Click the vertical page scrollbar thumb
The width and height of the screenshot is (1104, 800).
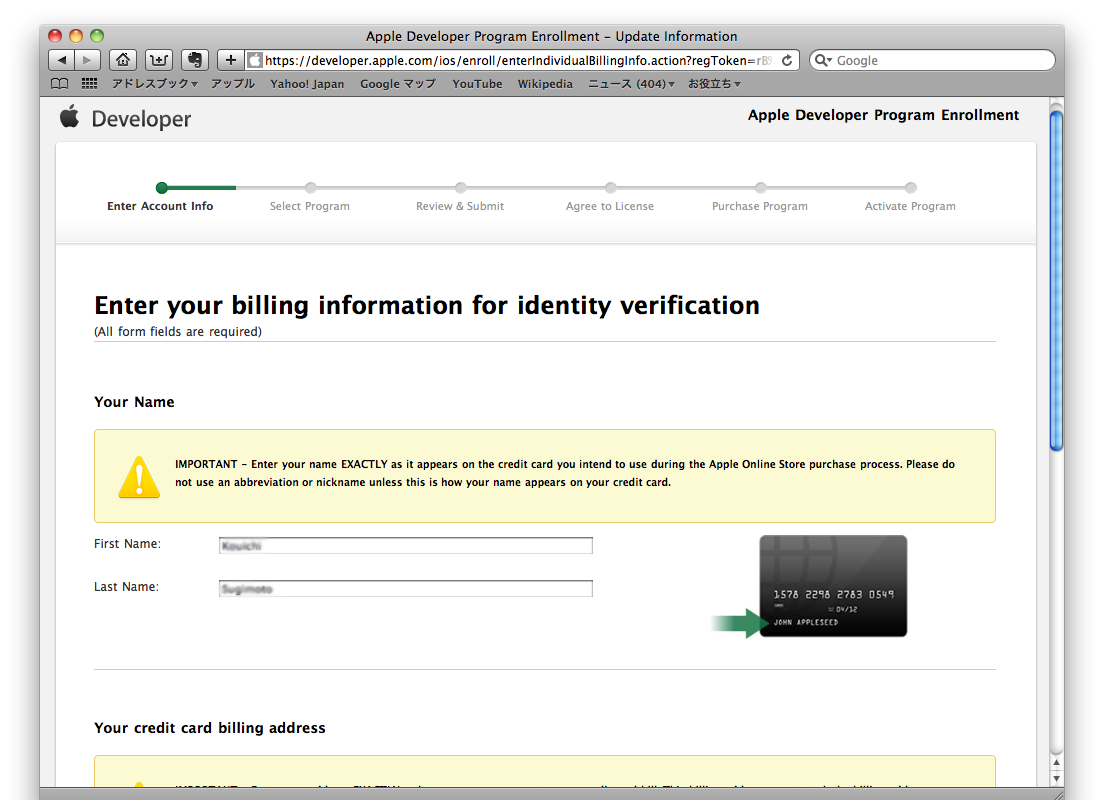pos(1056,280)
